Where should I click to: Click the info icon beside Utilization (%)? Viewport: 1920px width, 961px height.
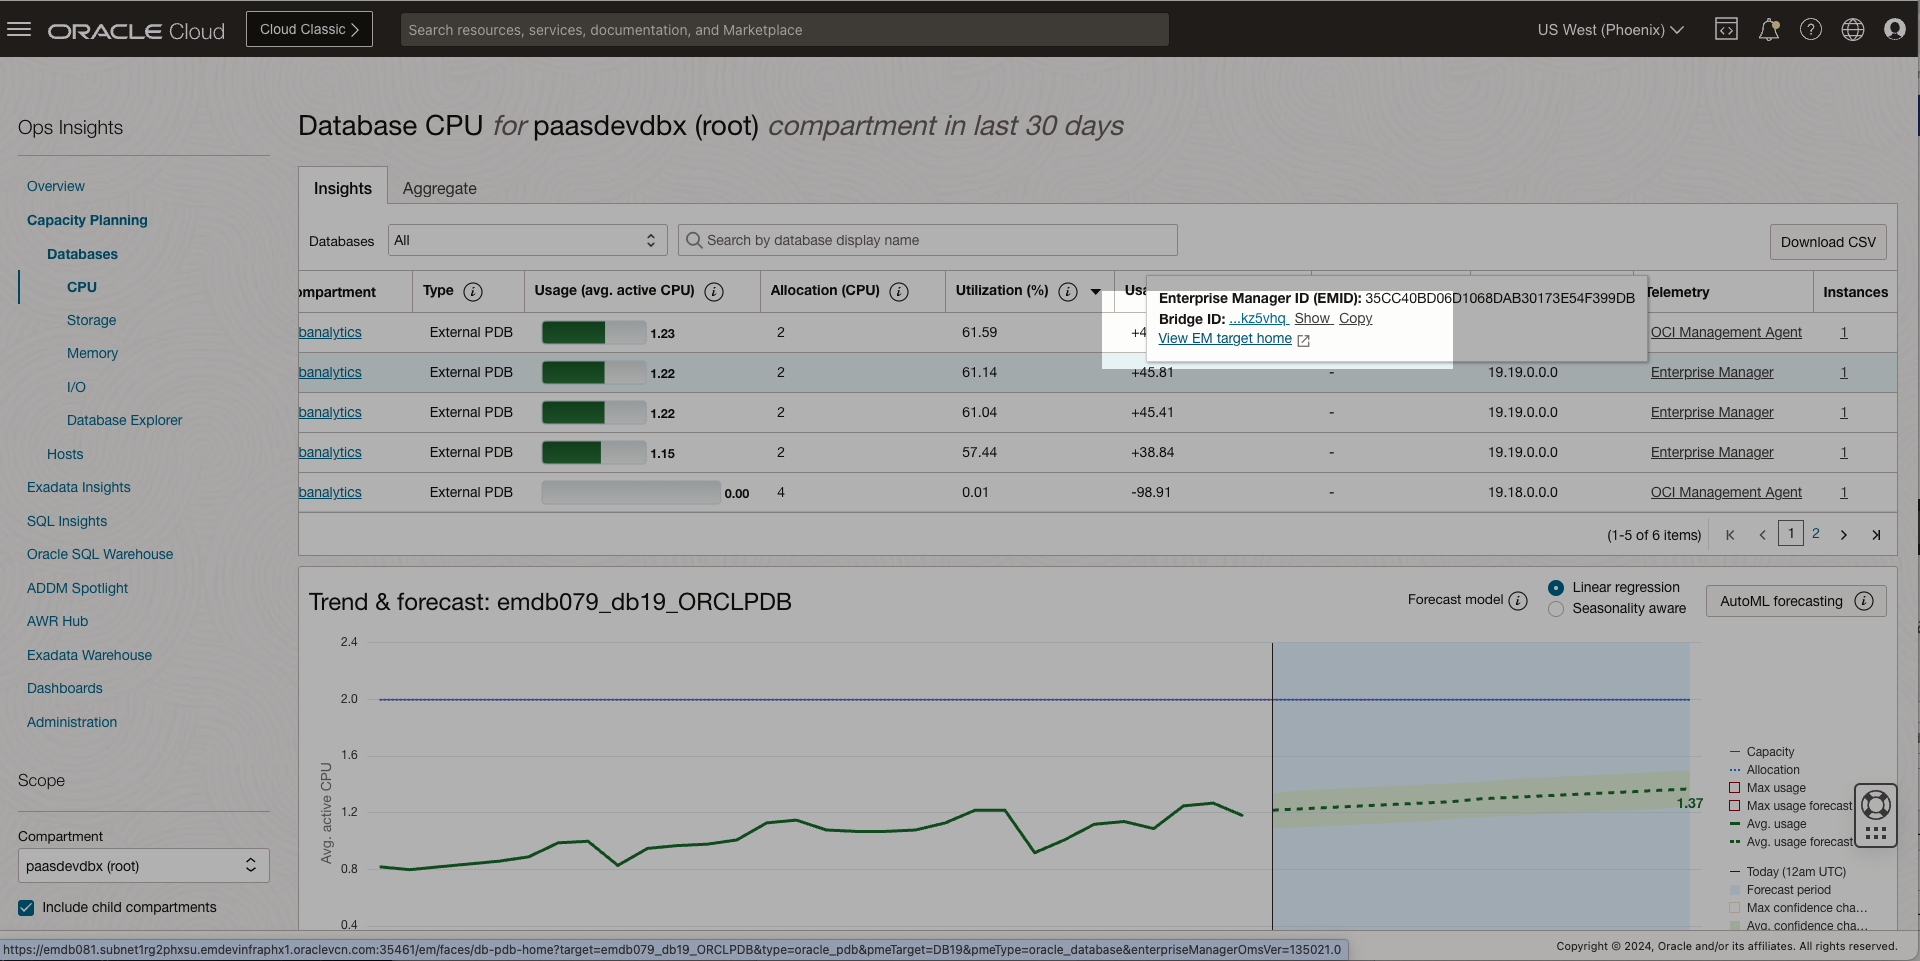point(1068,292)
